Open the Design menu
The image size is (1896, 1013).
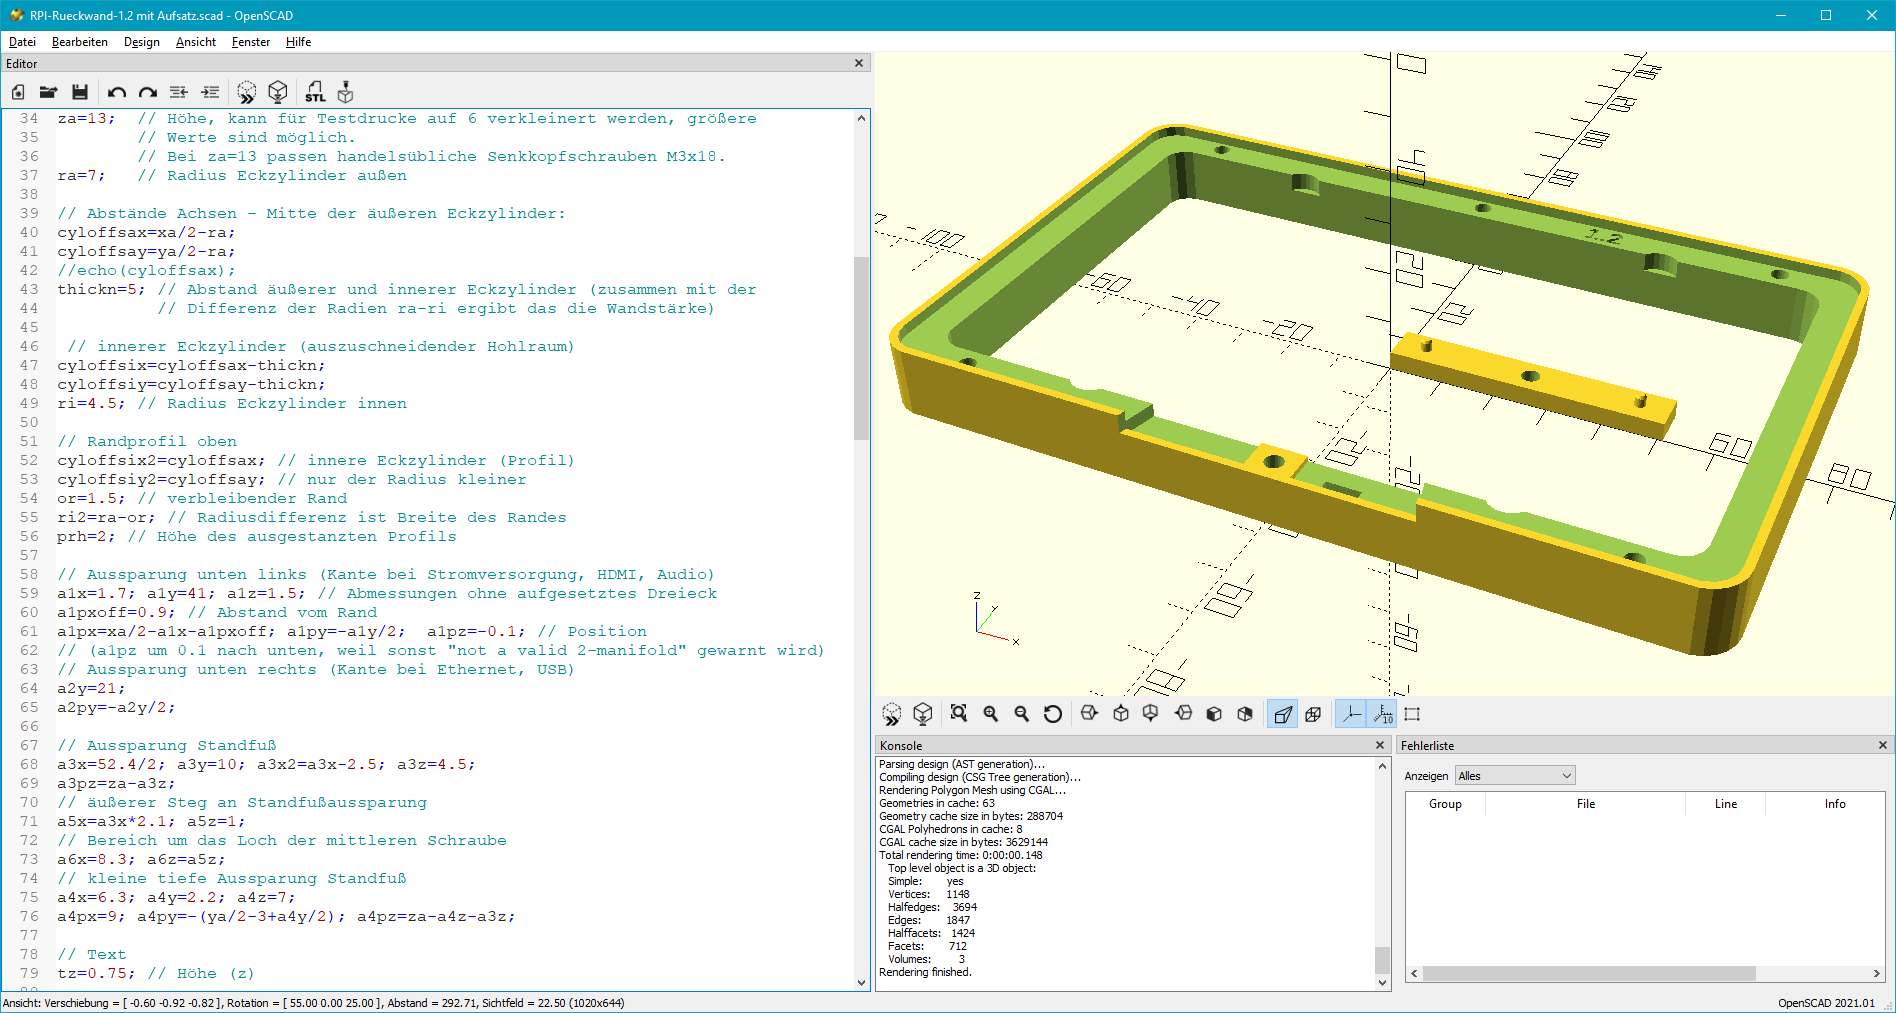(x=141, y=42)
